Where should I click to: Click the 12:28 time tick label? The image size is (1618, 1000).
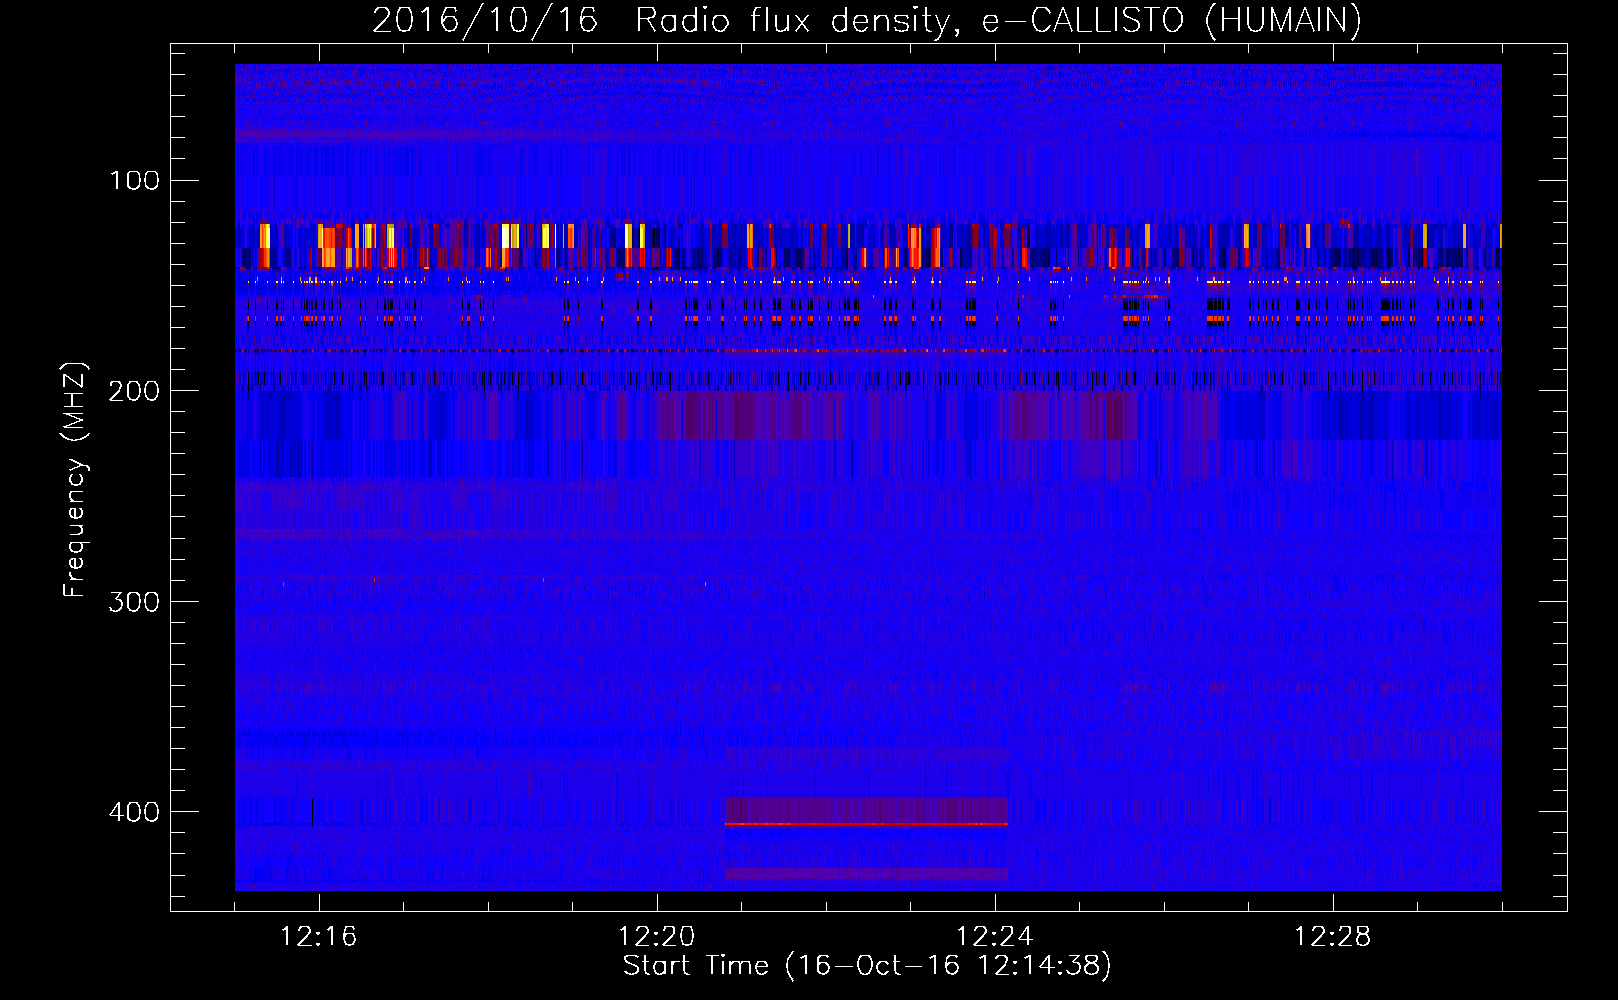[x=1333, y=937]
